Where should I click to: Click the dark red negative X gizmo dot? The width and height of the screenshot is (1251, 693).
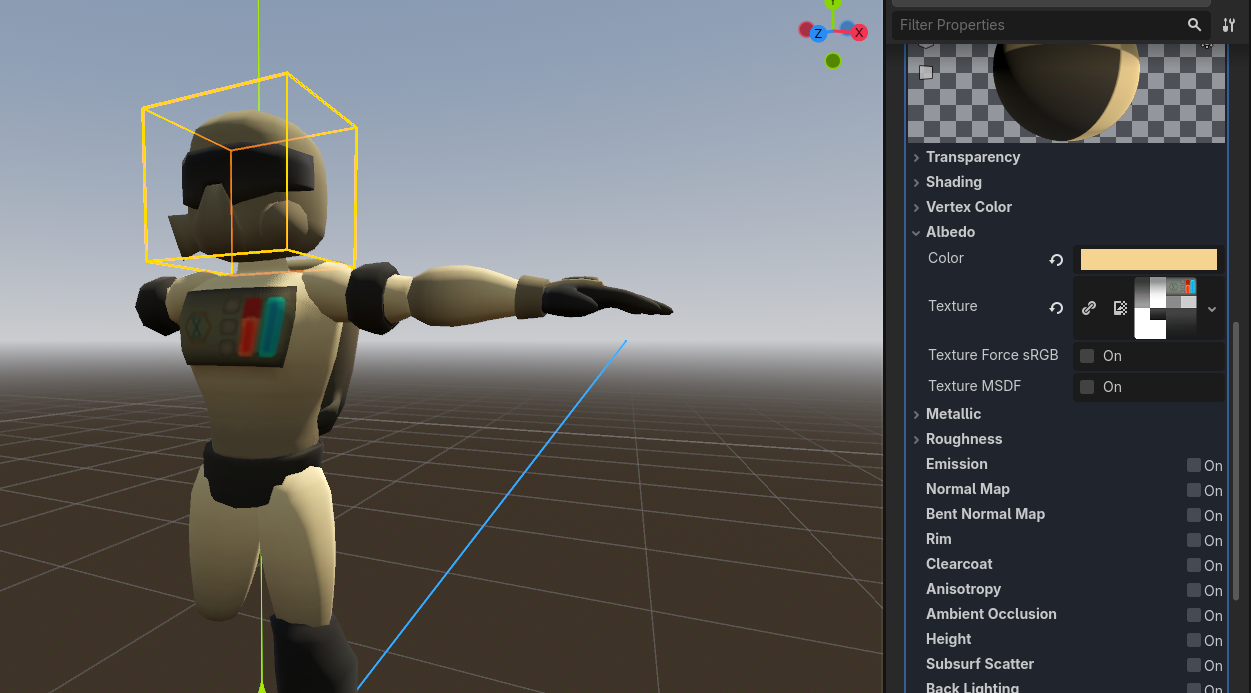(x=805, y=29)
